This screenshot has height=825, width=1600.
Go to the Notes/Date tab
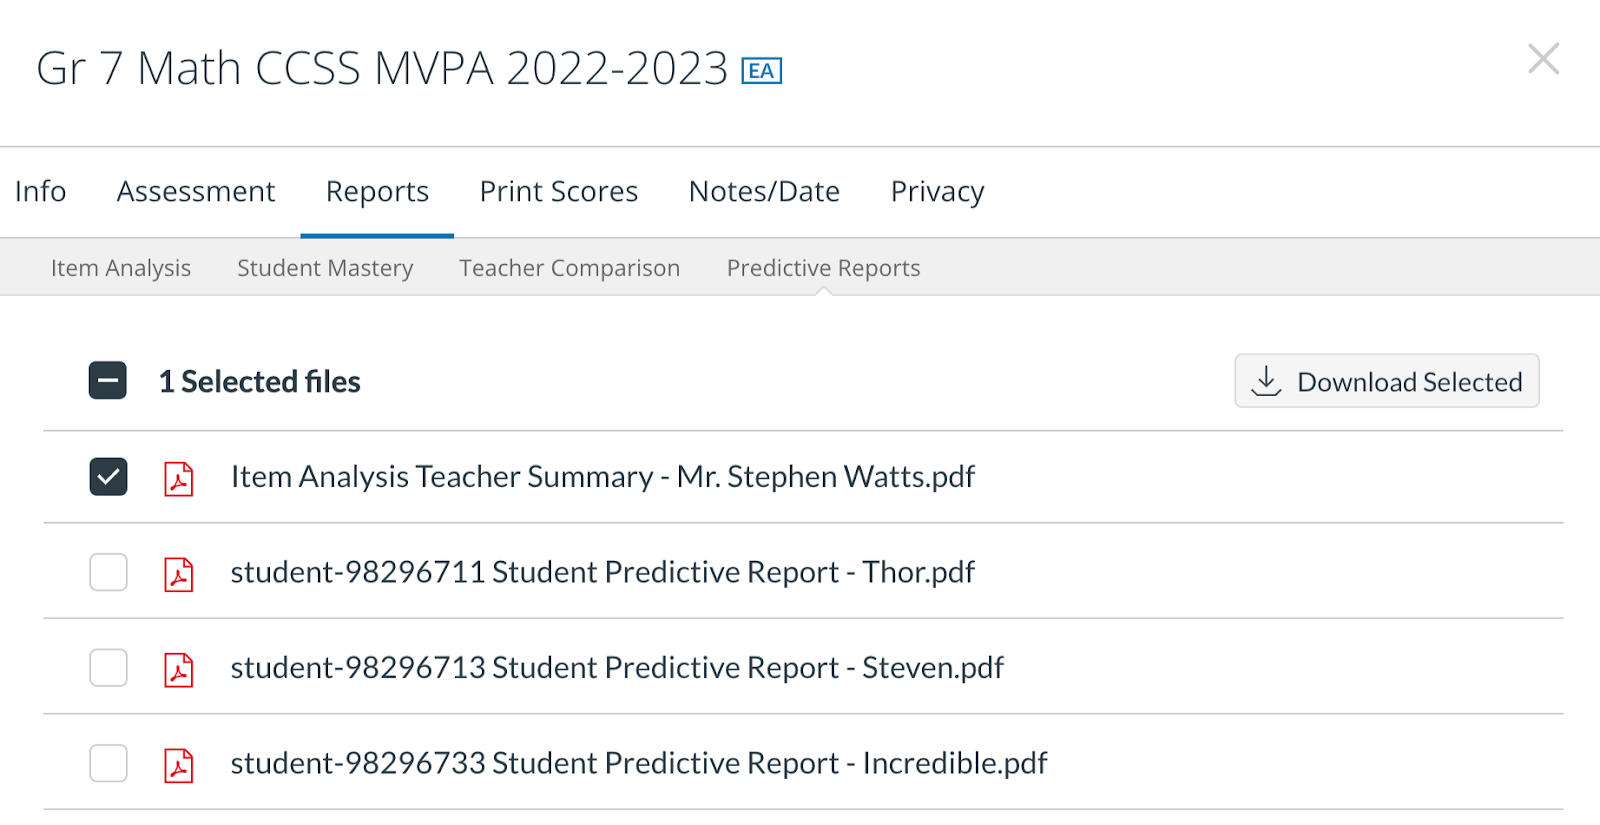click(763, 191)
